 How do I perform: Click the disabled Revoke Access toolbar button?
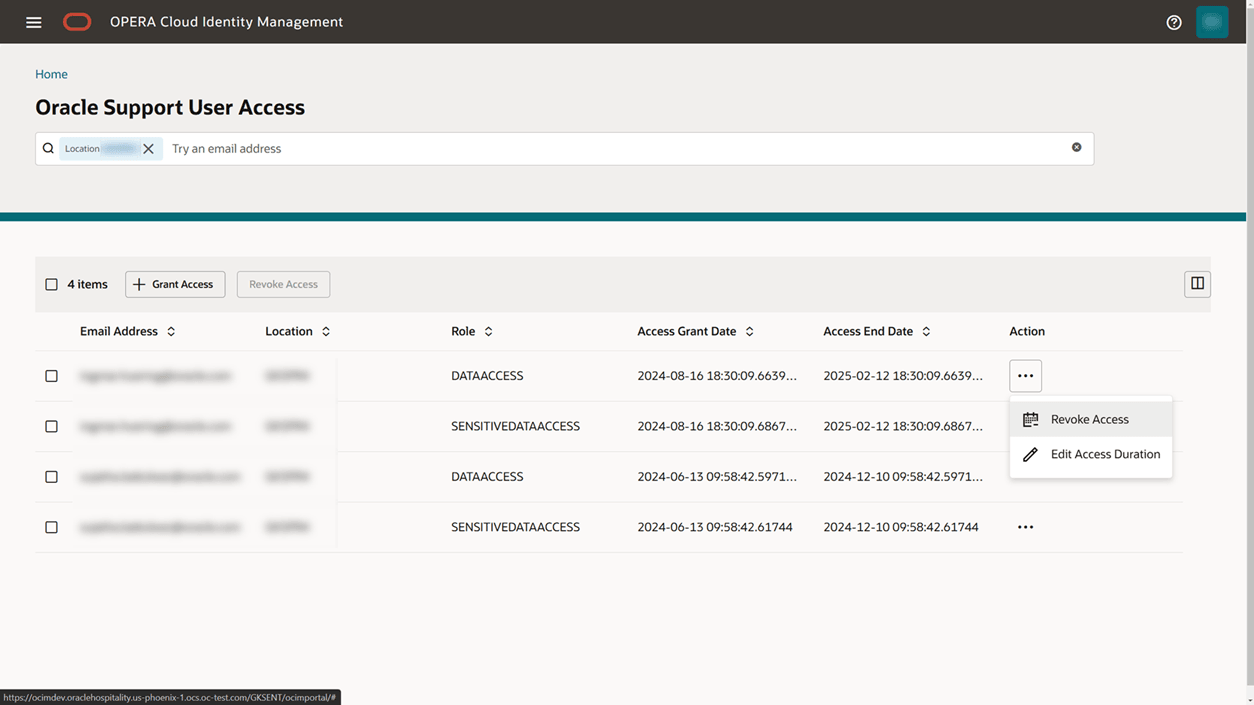[283, 284]
